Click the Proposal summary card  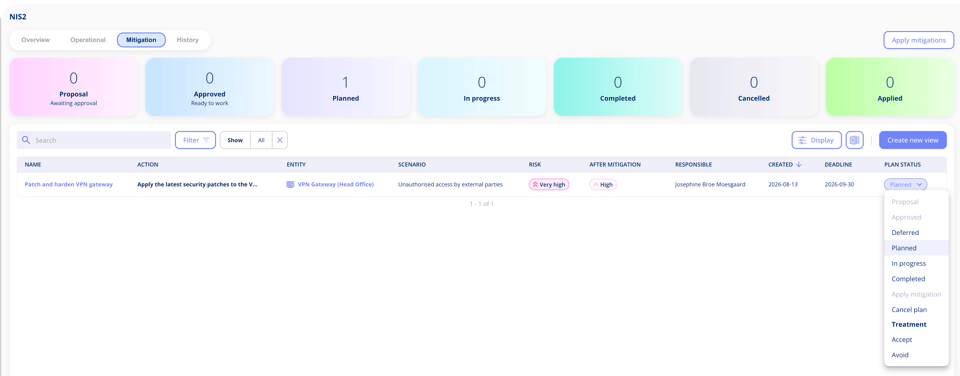coord(73,87)
